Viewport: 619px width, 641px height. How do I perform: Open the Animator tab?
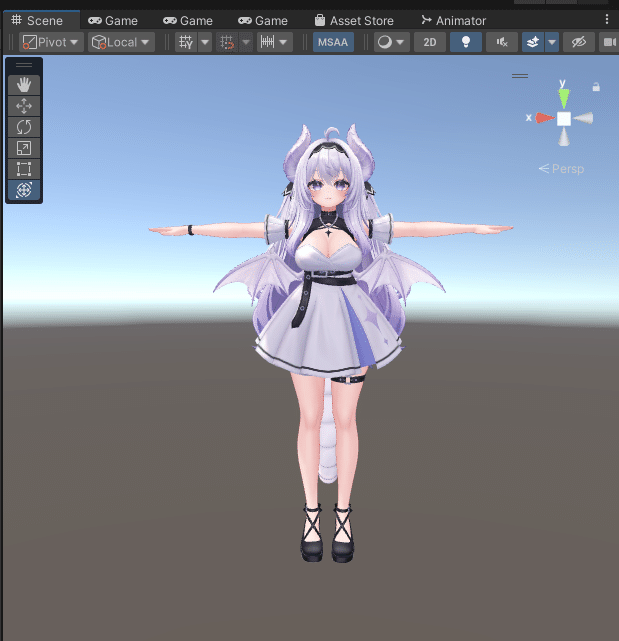[x=454, y=20]
